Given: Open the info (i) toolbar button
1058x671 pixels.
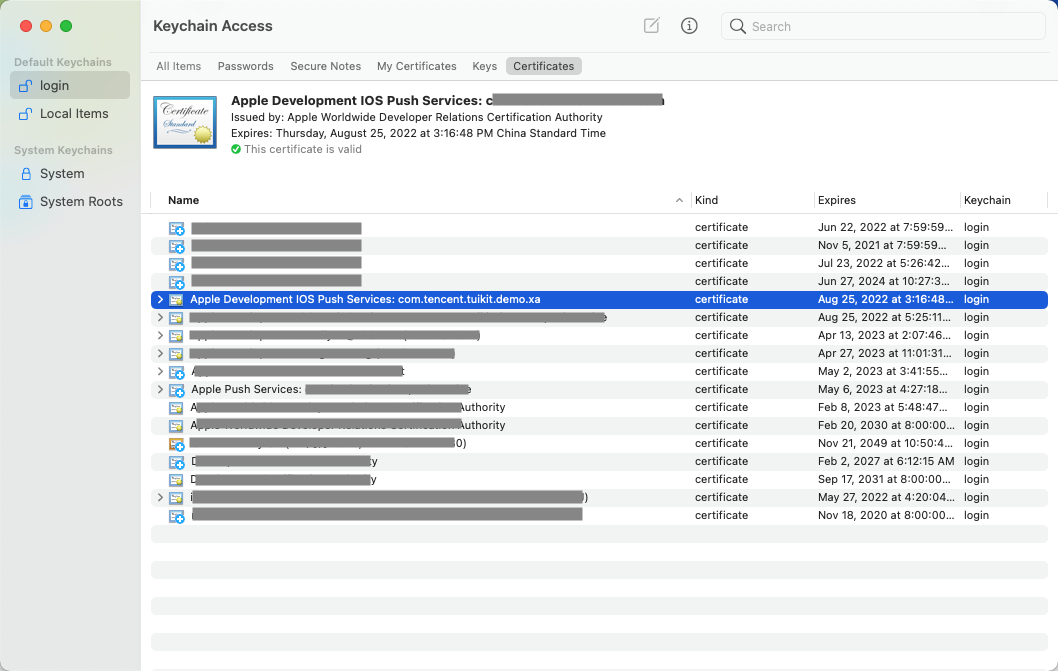Looking at the screenshot, I should 689,26.
